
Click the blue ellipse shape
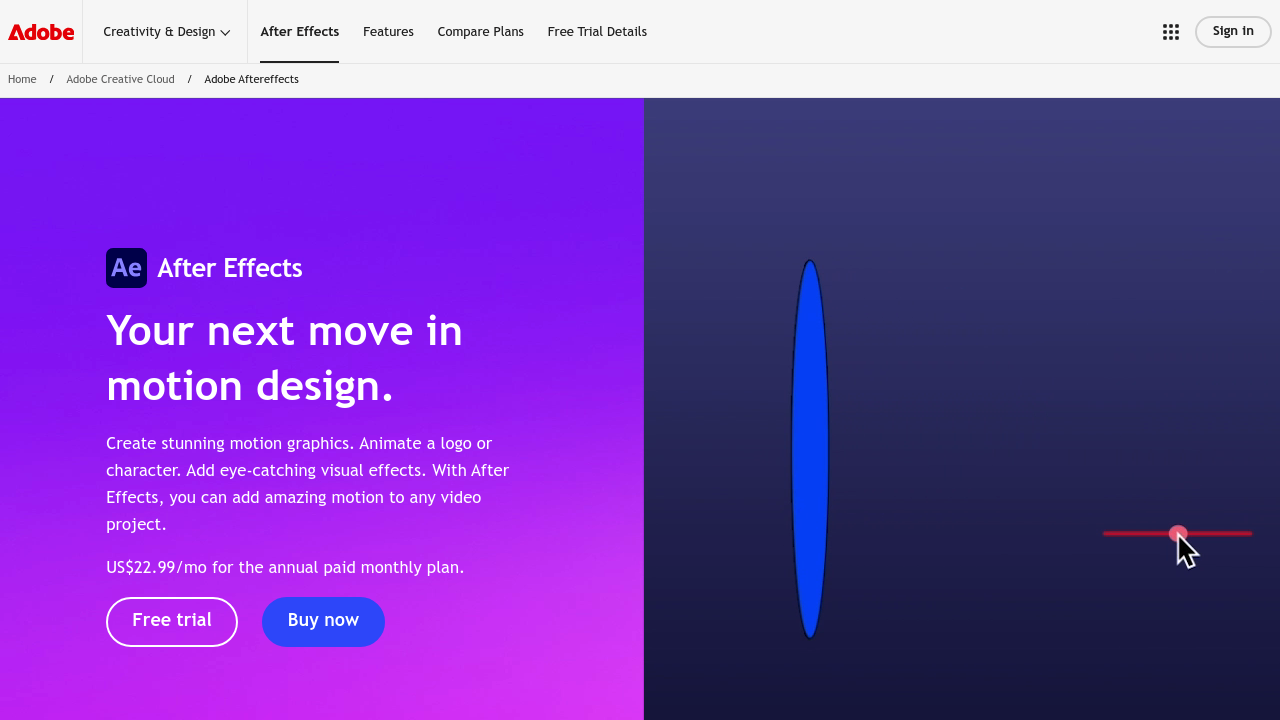809,448
